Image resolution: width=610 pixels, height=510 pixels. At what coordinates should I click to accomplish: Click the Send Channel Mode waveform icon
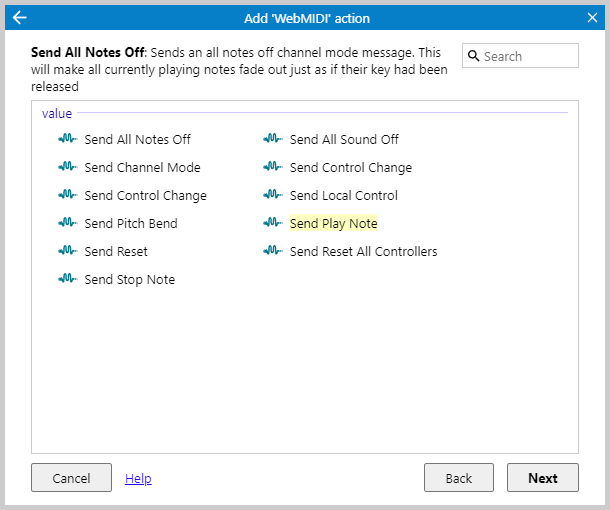[68, 168]
